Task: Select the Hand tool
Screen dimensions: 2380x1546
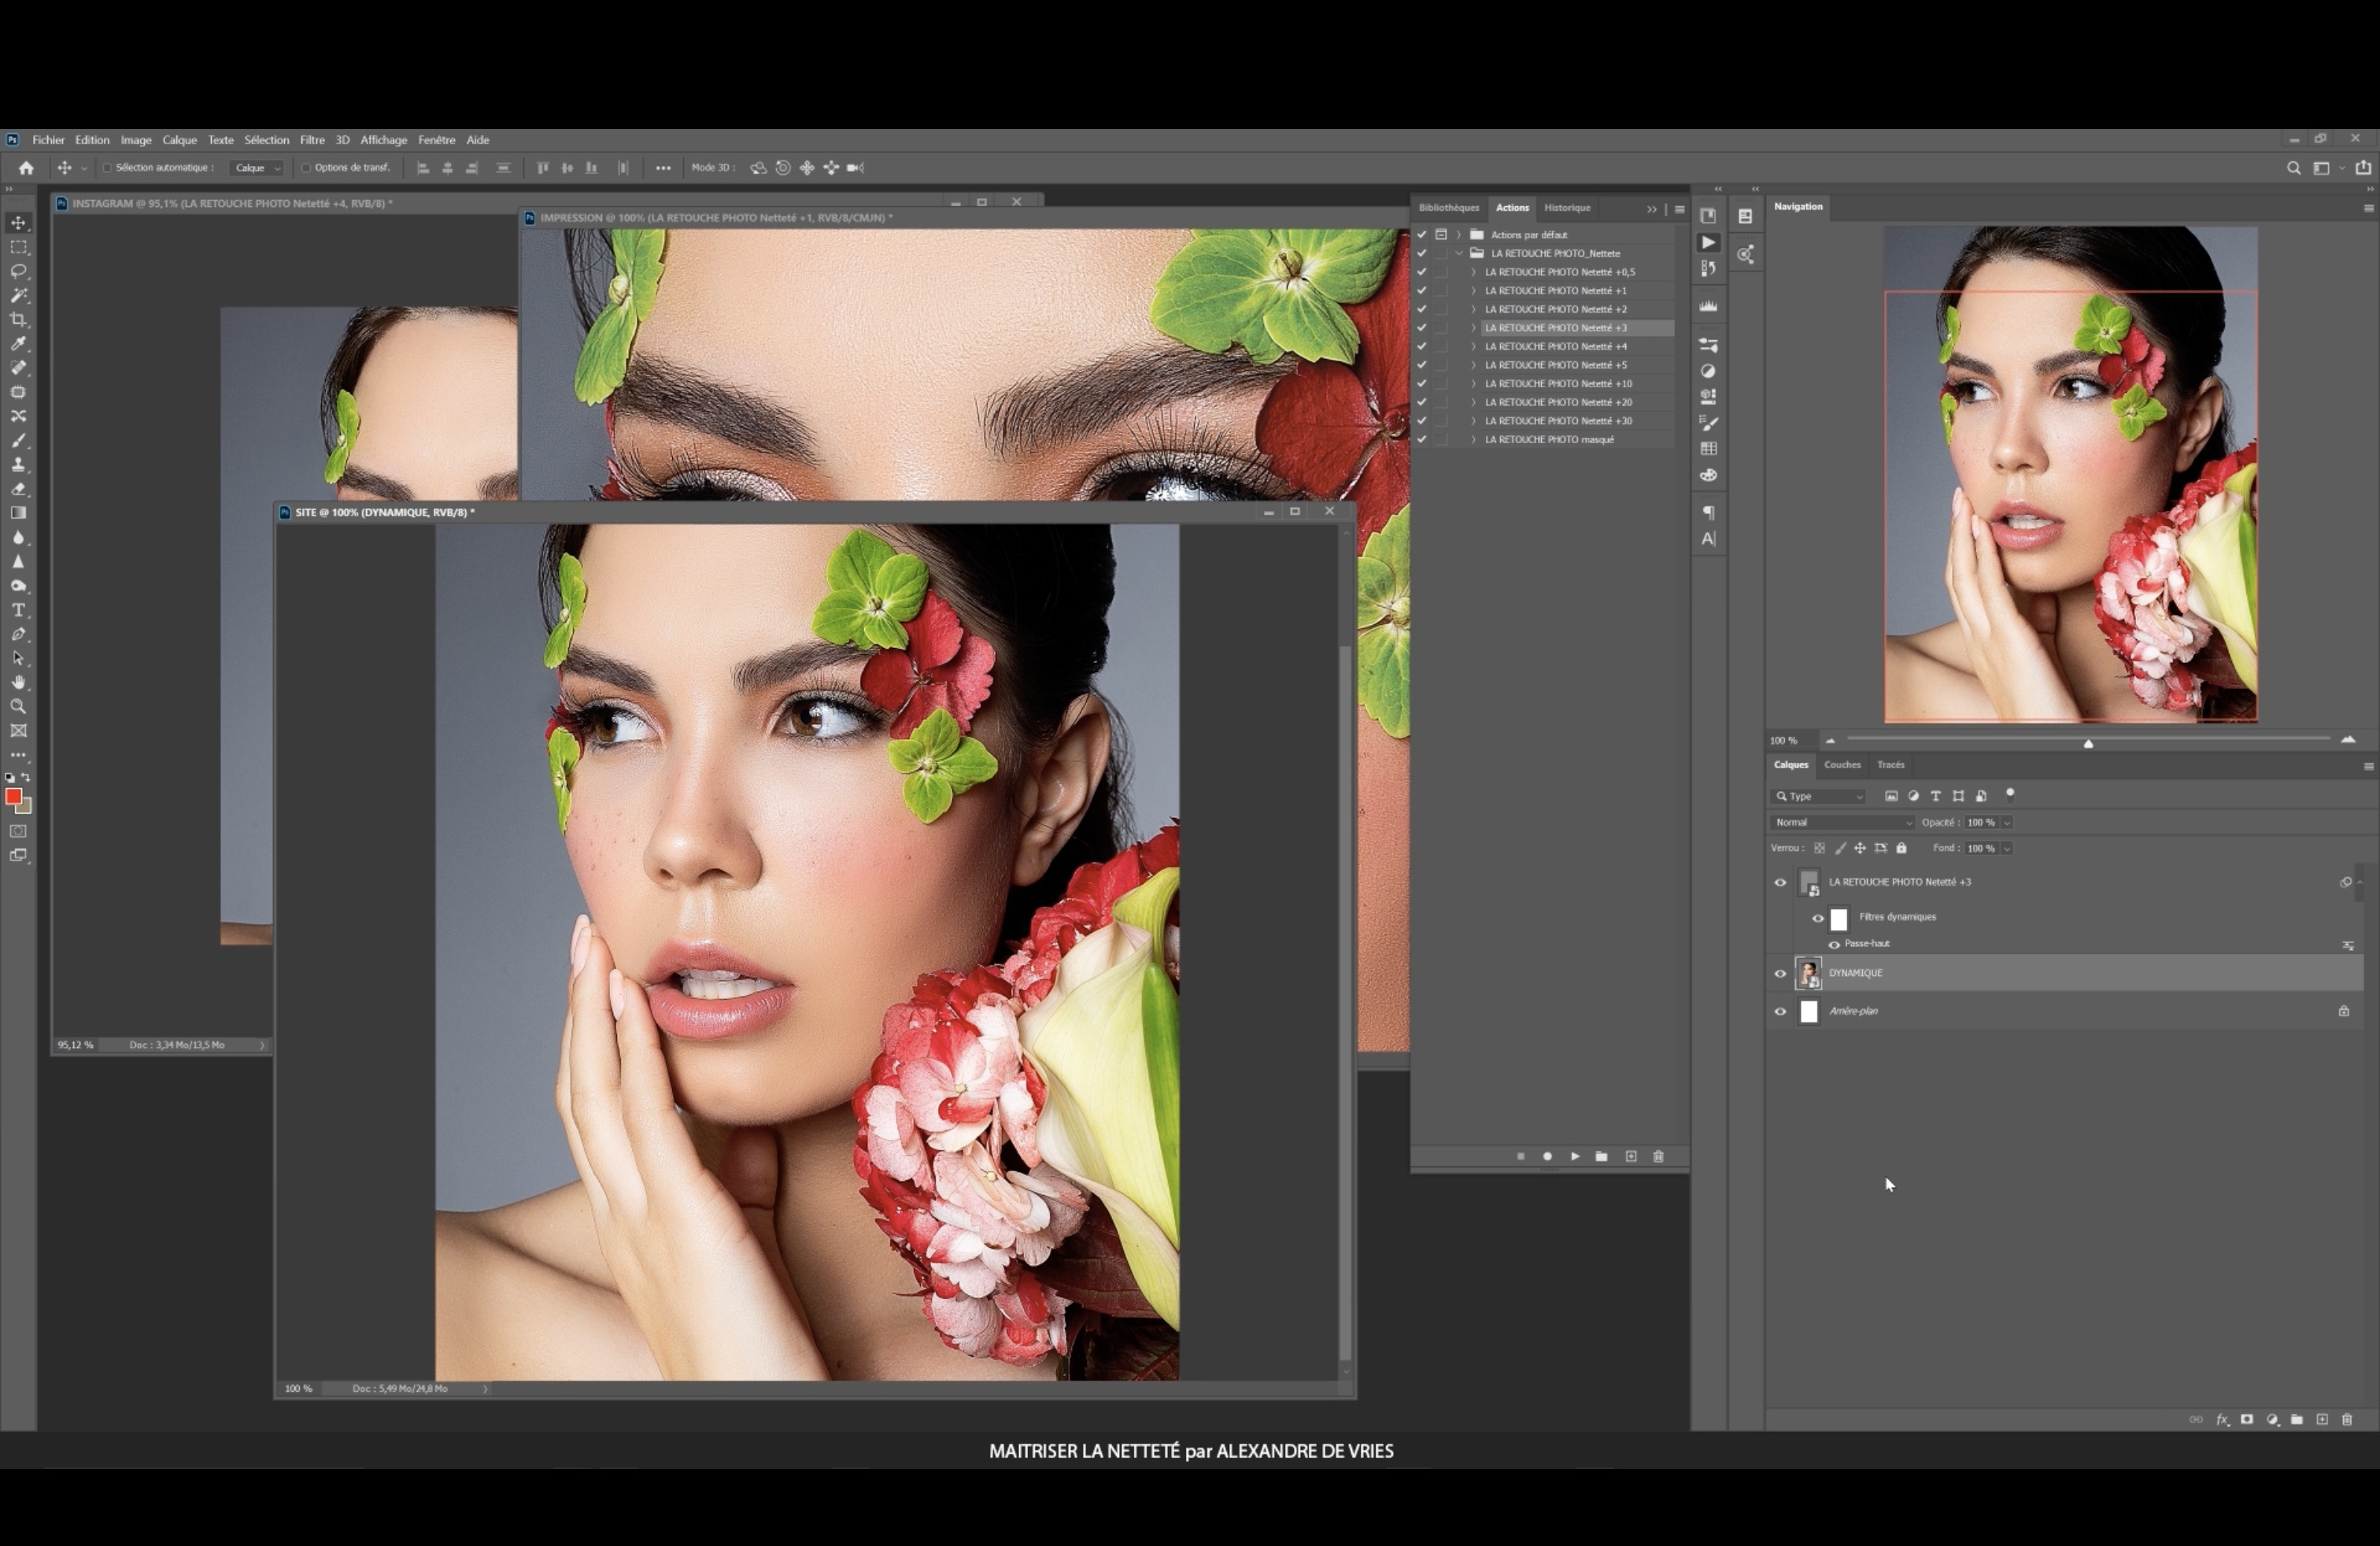Action: 18,683
